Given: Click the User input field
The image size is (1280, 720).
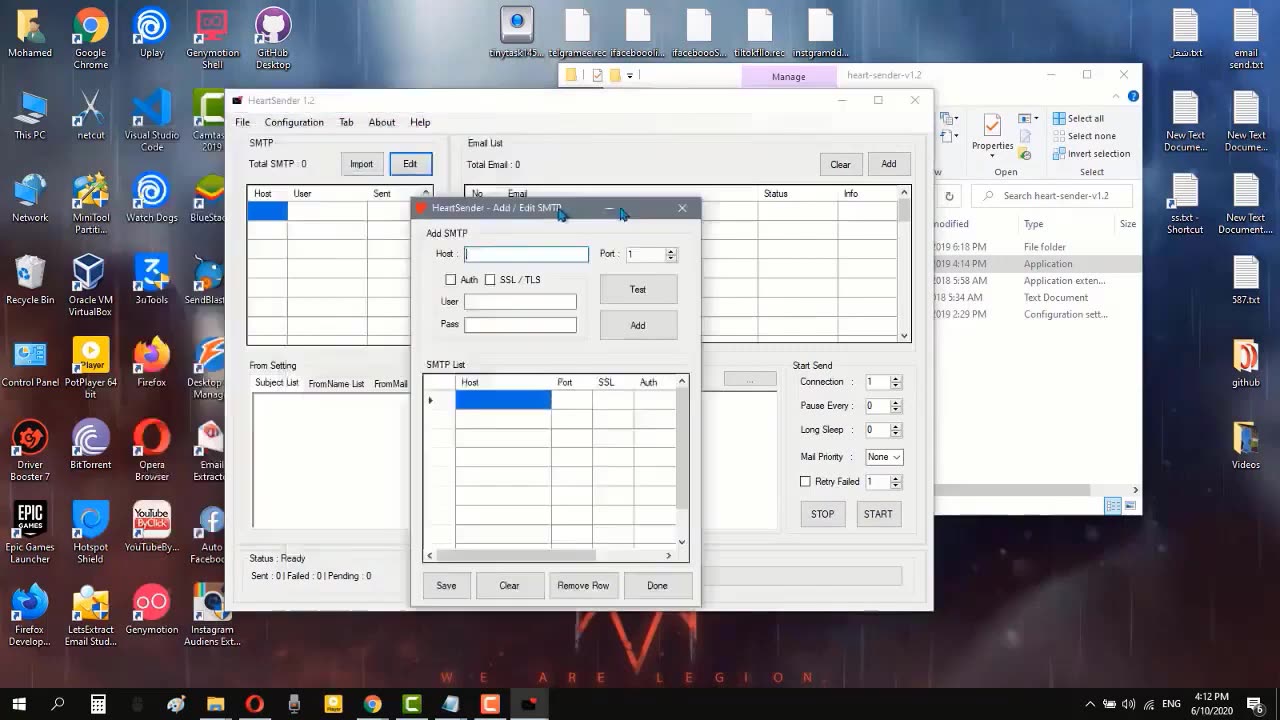Looking at the screenshot, I should (x=520, y=301).
